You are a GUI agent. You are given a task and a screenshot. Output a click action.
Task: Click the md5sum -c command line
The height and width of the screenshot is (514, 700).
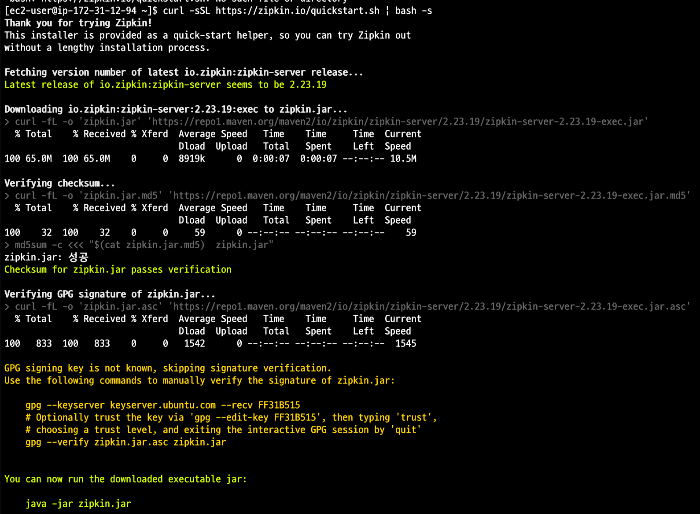[x=139, y=245]
